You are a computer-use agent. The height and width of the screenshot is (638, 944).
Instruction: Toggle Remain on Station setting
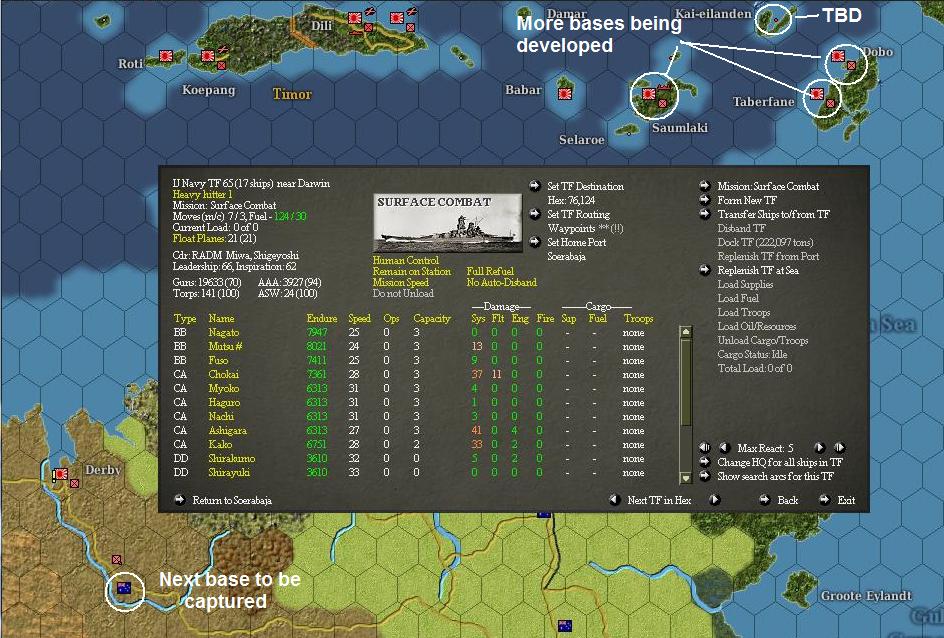[x=411, y=271]
